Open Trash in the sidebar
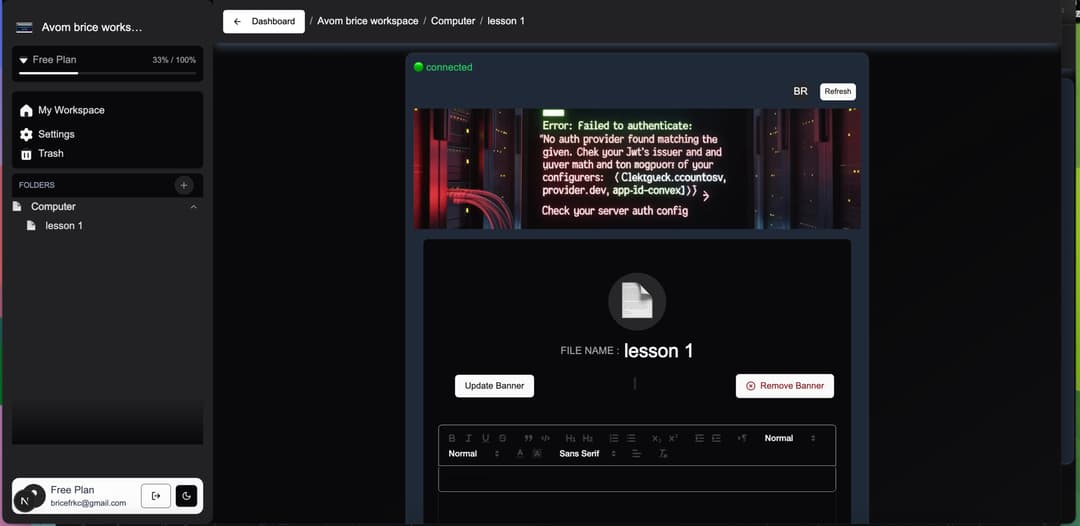 [50, 154]
